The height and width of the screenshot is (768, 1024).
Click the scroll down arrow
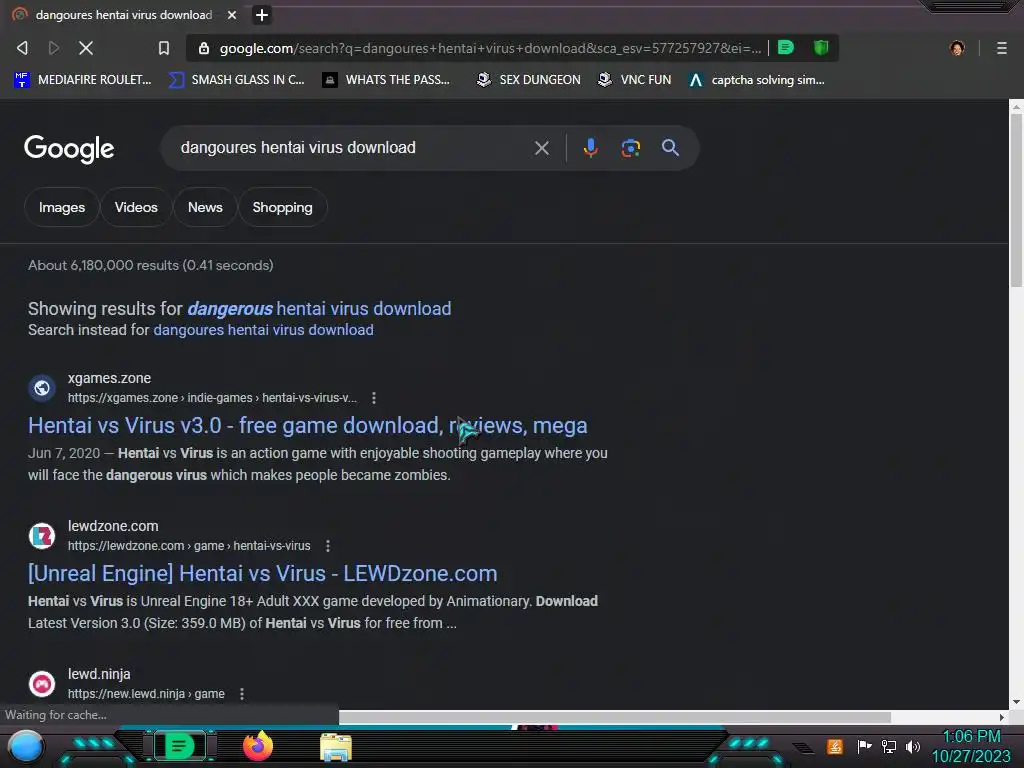click(x=1016, y=703)
